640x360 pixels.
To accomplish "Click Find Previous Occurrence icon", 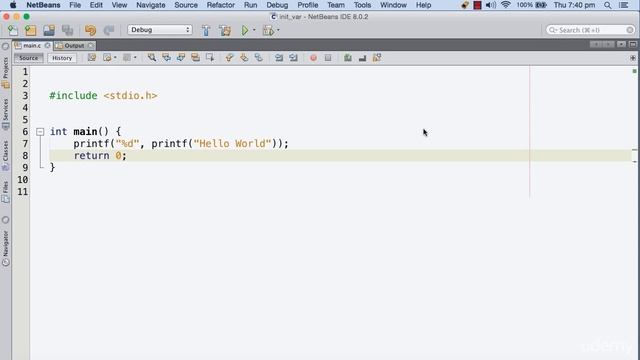I will point(167,58).
